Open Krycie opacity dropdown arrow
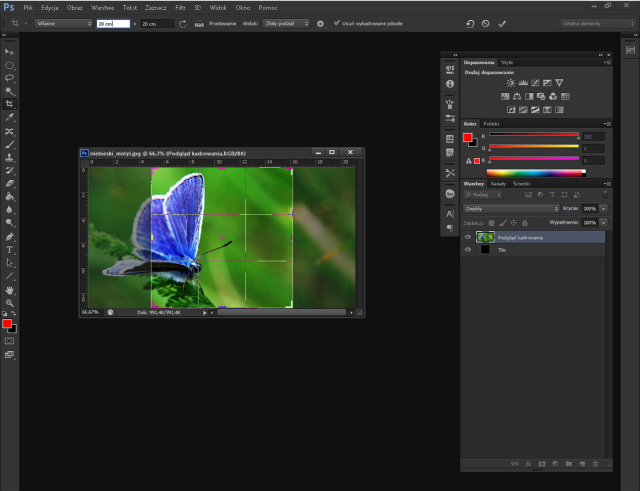 604,209
